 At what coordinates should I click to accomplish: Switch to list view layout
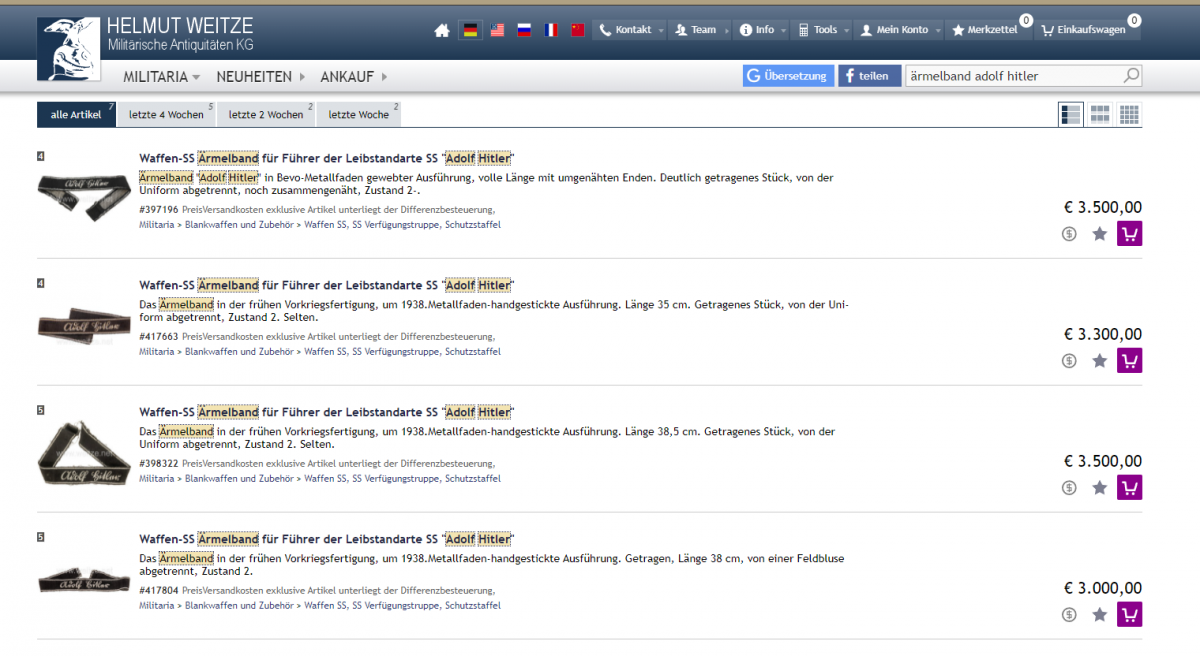[1070, 114]
